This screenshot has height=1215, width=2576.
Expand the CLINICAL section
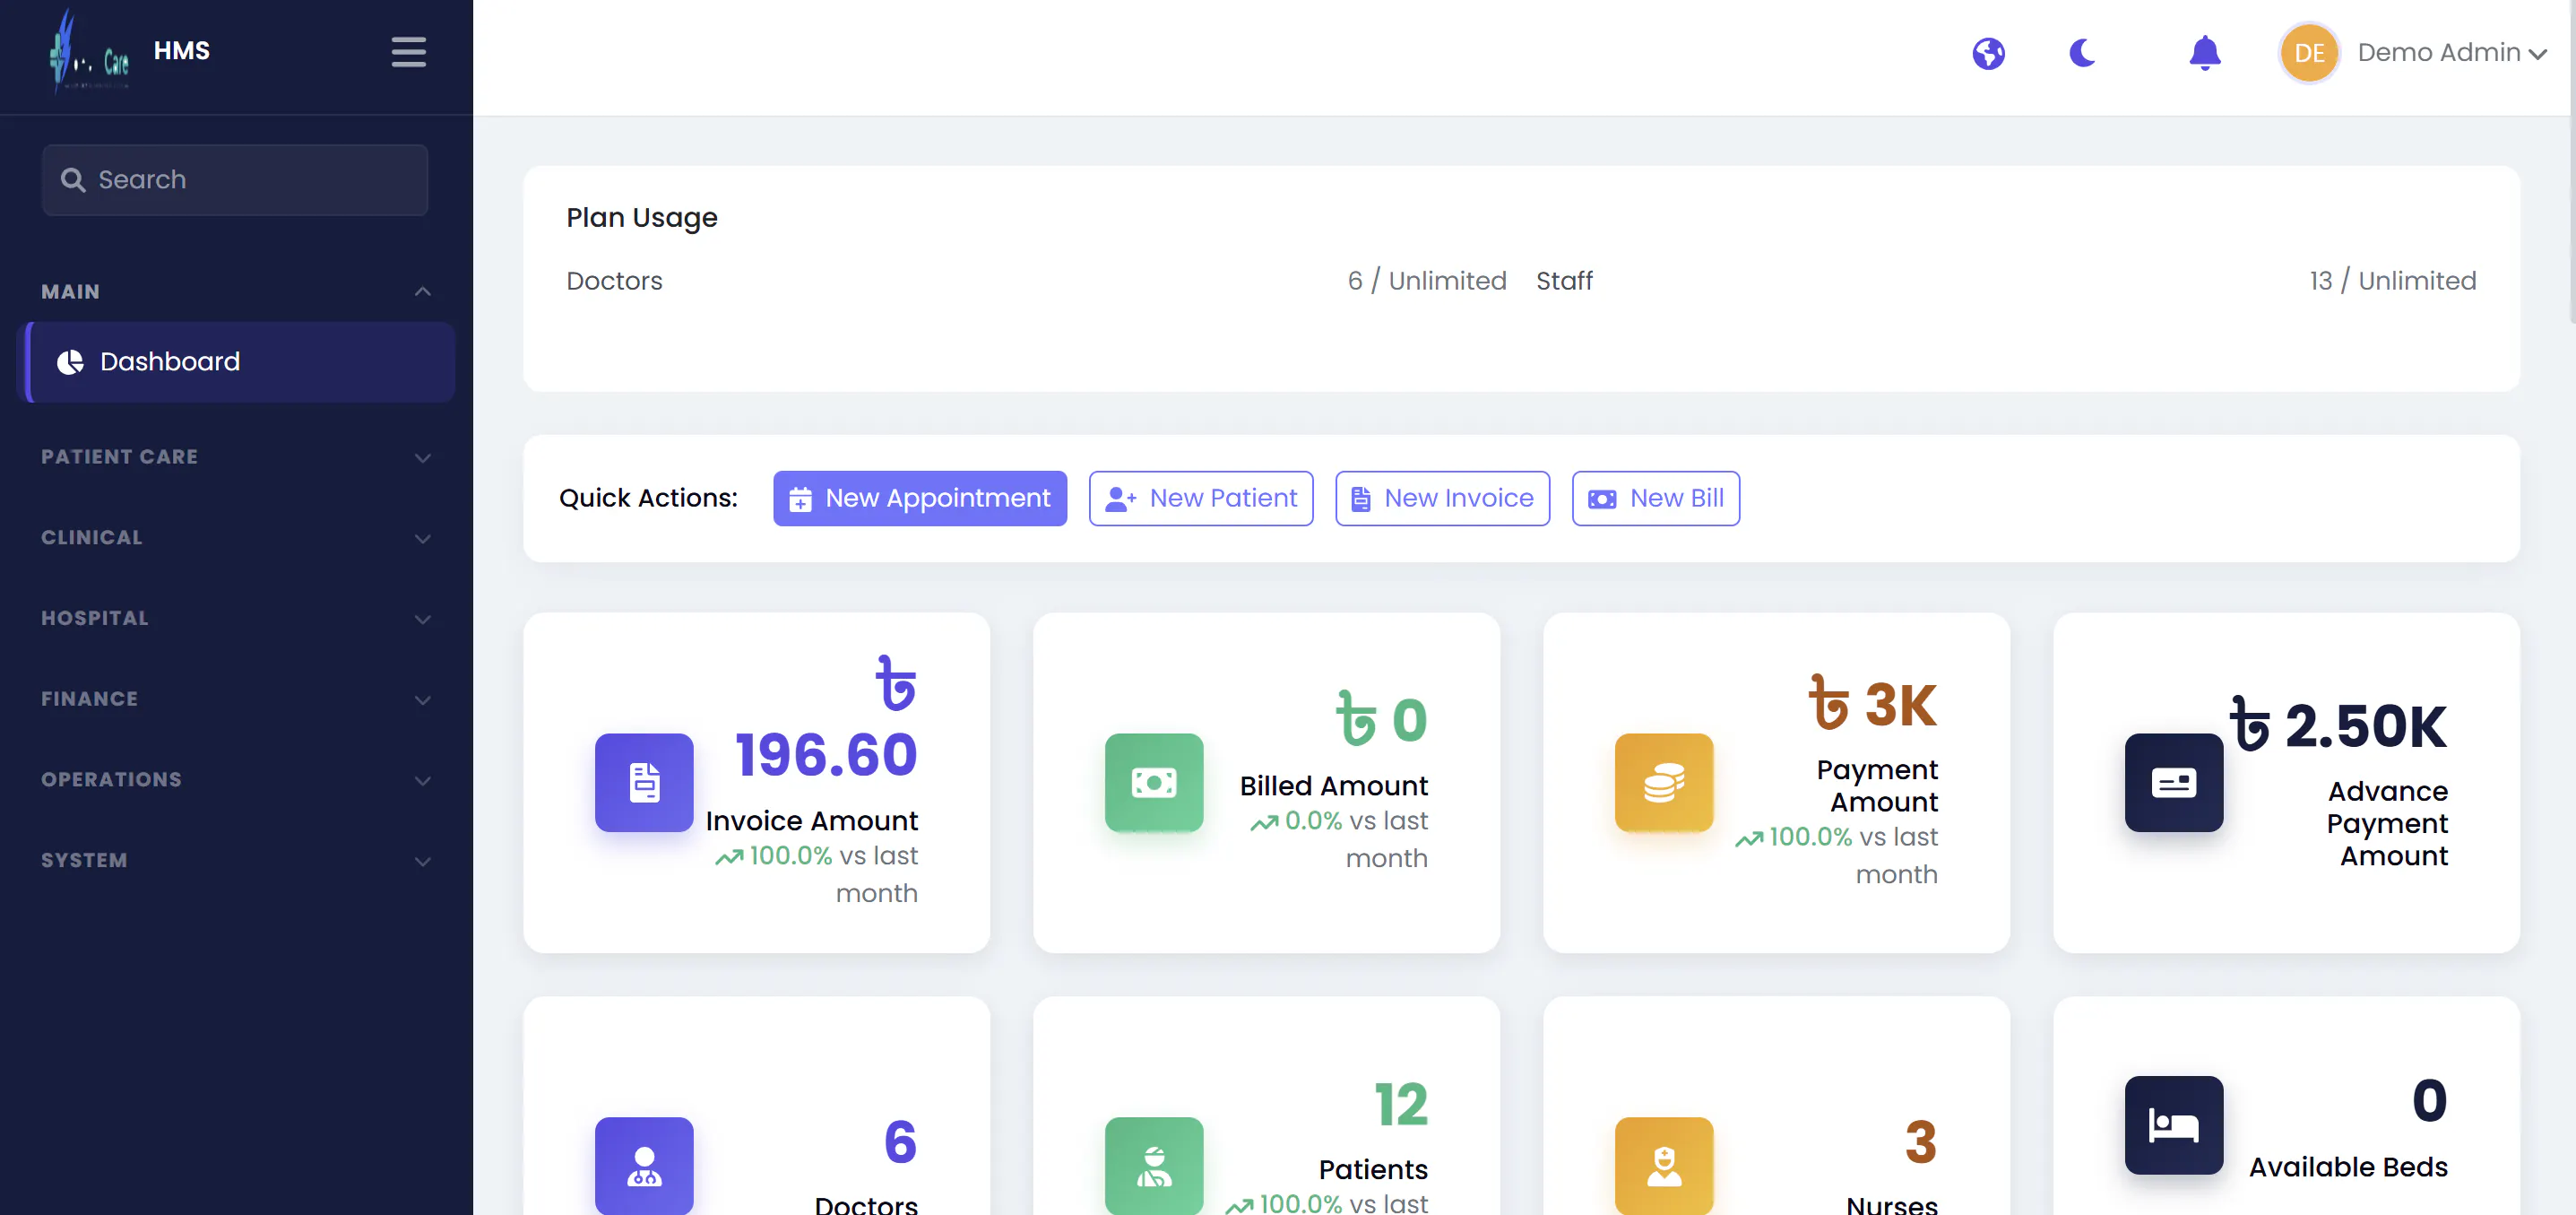(x=235, y=538)
